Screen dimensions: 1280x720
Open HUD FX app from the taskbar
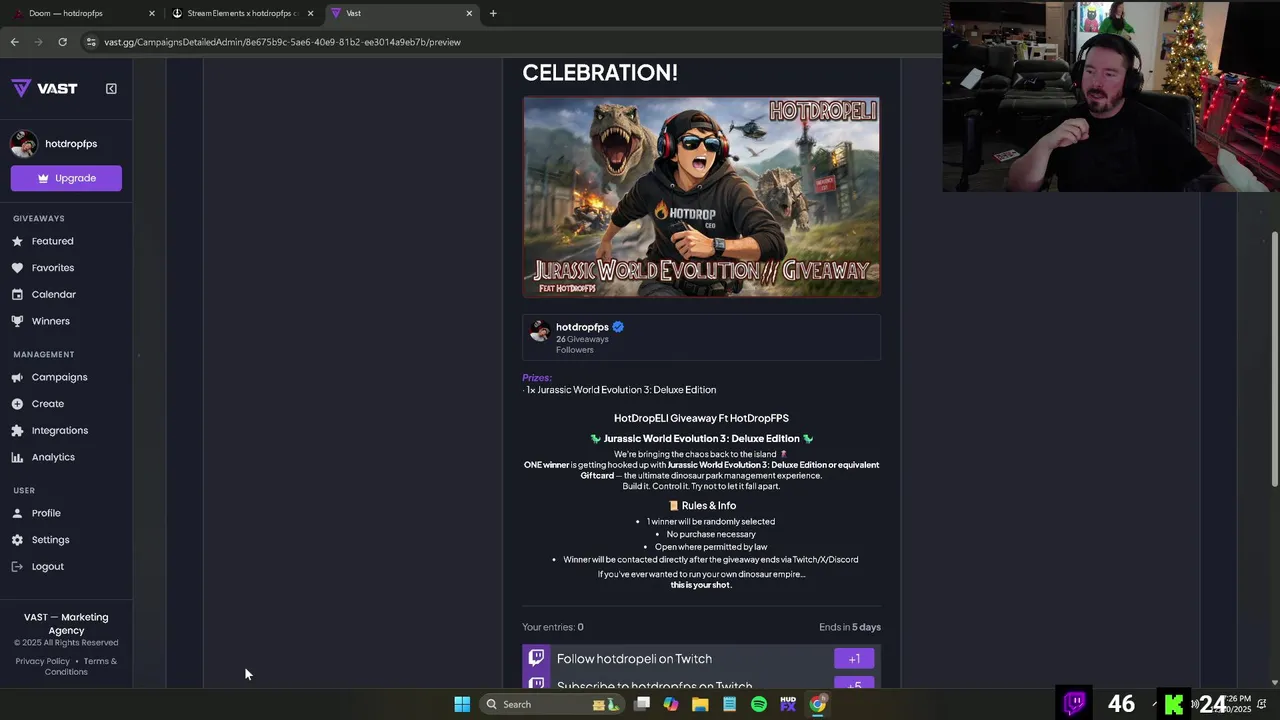click(x=788, y=704)
